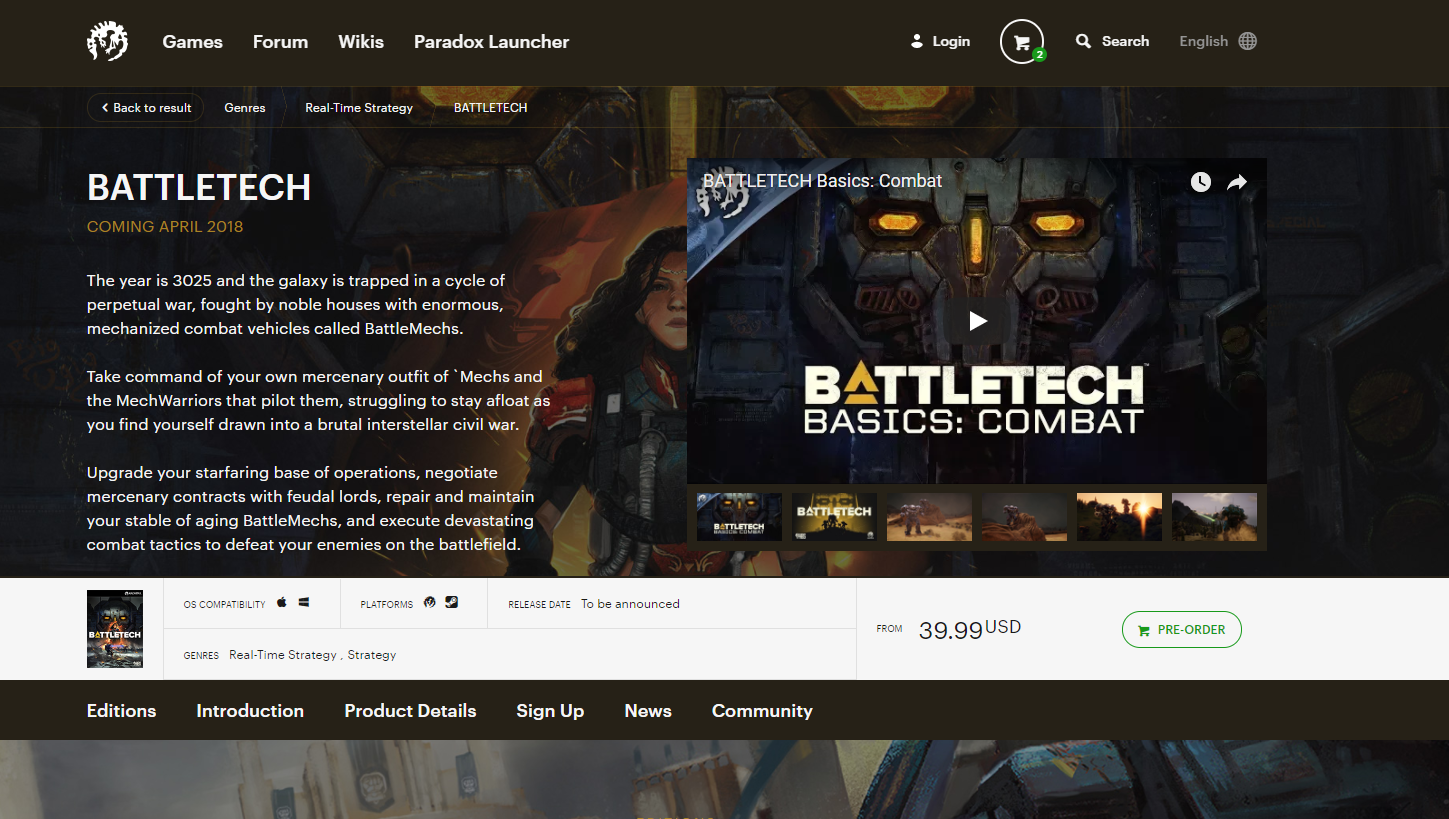Click the Windows compatibility icon
The image size is (1449, 819).
pos(304,603)
